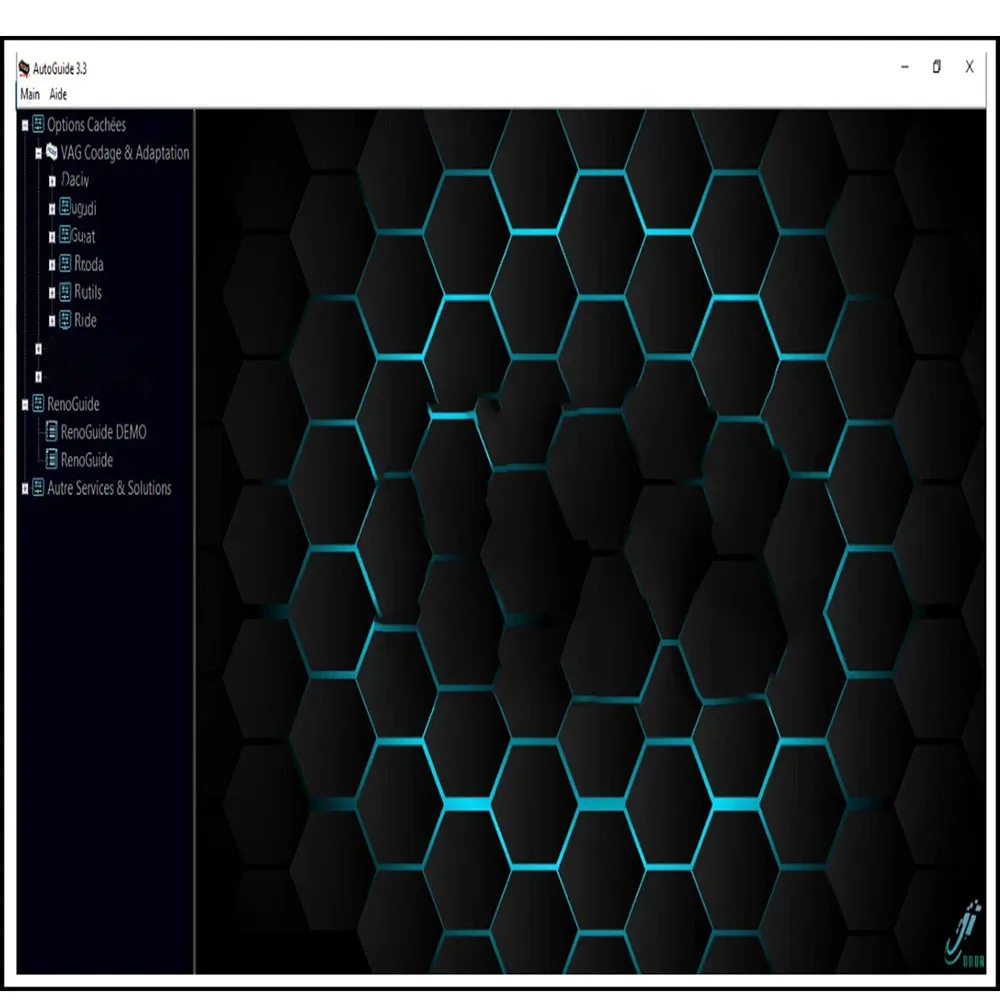Expand the Ride tree node
This screenshot has width=1000, height=1000.
[52, 321]
